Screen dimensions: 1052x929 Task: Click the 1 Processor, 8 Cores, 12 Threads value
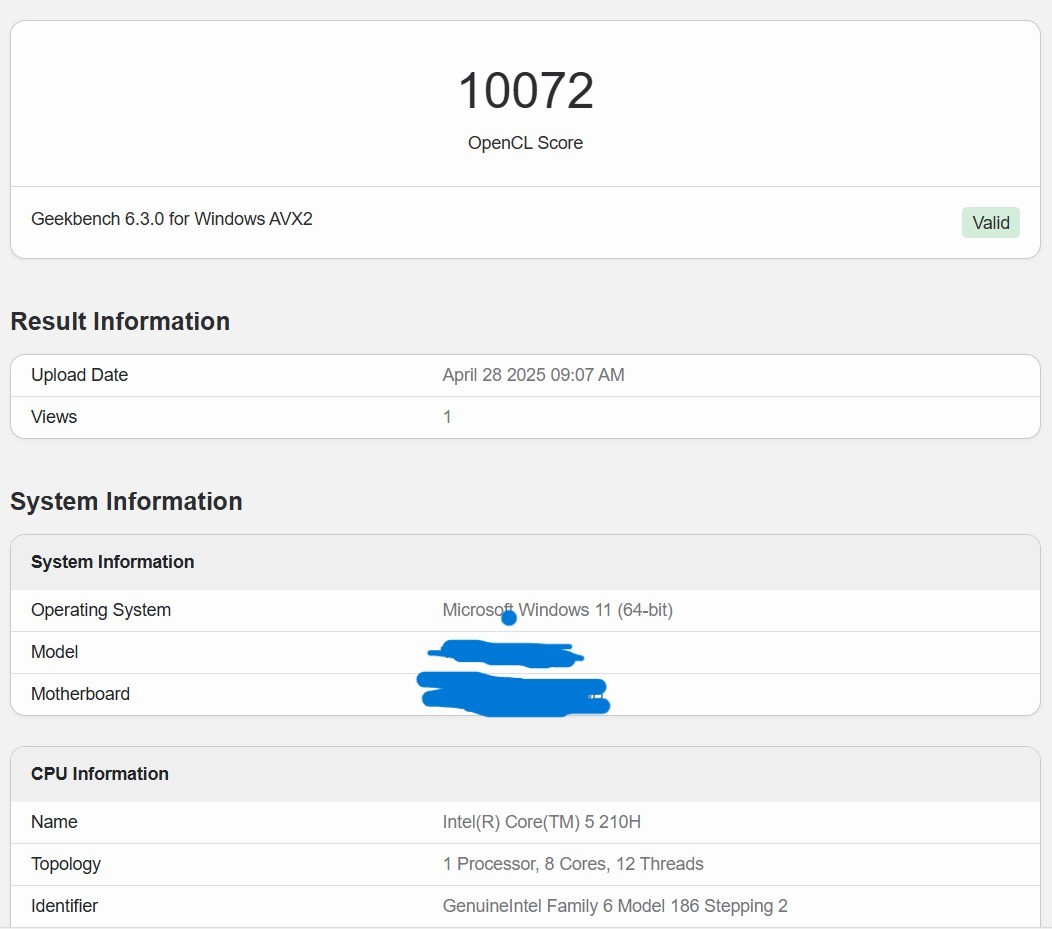click(573, 864)
